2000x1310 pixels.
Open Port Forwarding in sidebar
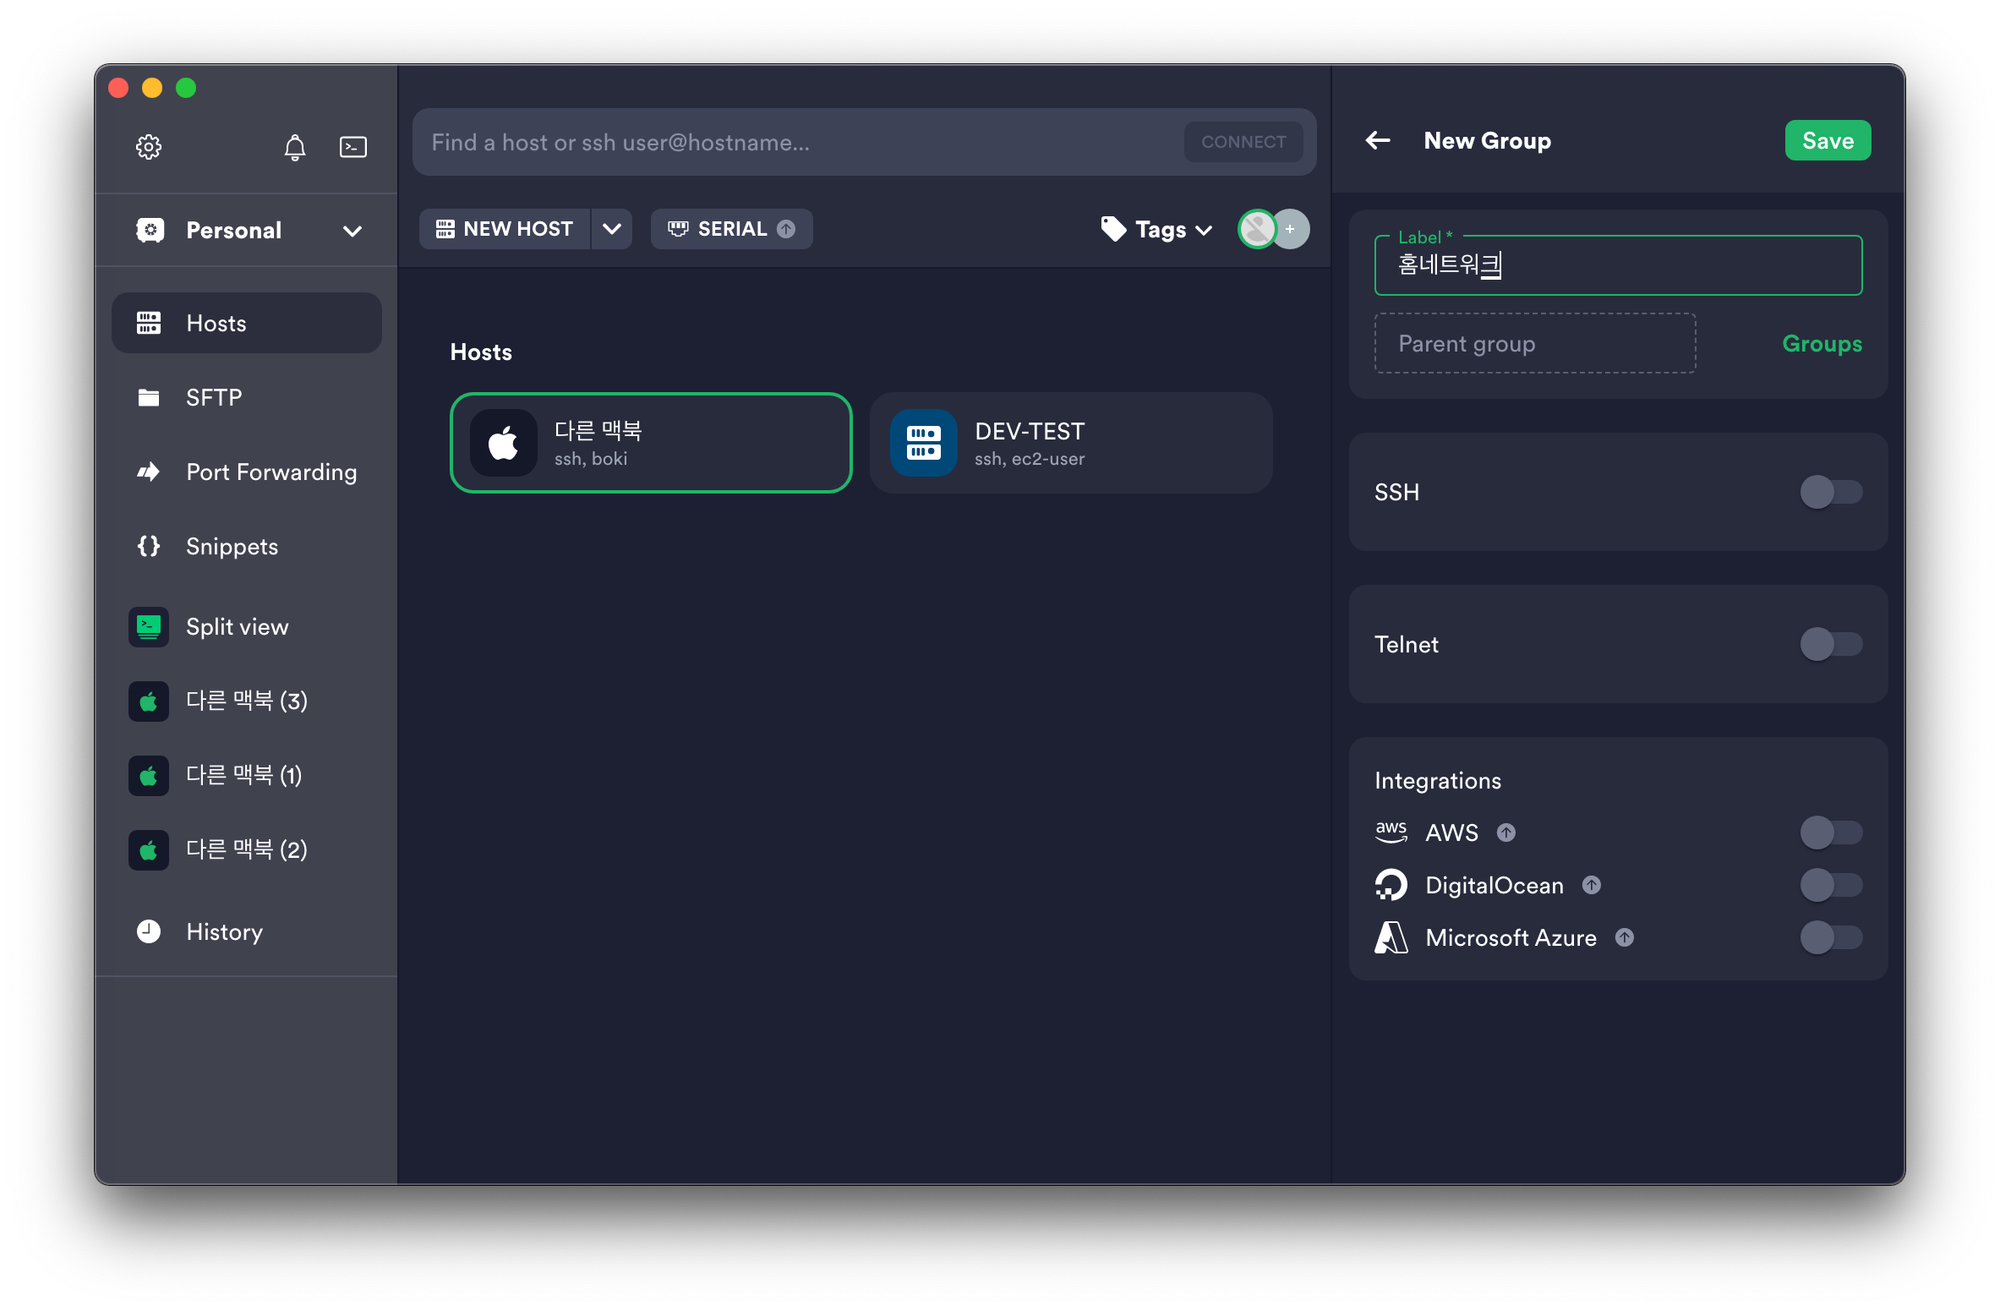pyautogui.click(x=270, y=472)
